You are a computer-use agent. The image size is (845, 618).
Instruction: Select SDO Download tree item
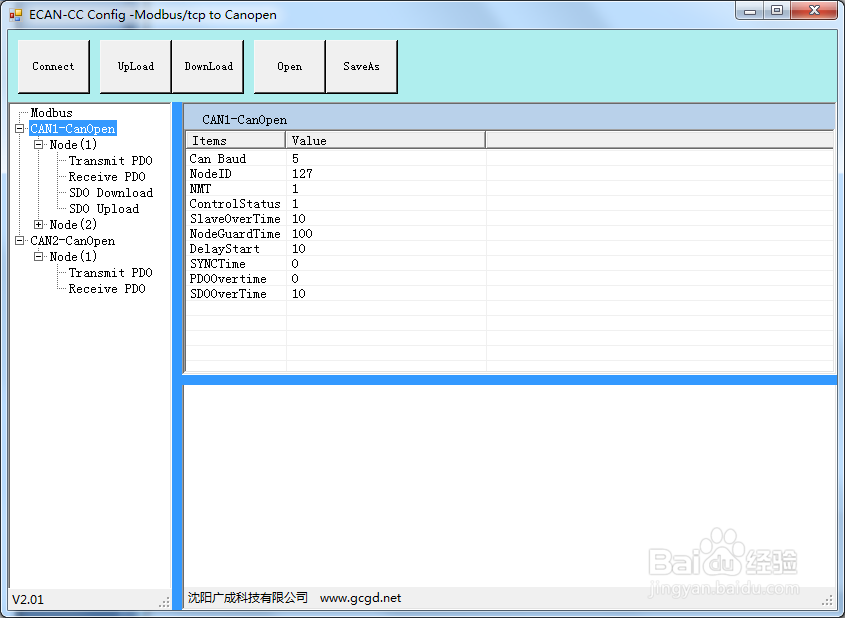coord(111,192)
